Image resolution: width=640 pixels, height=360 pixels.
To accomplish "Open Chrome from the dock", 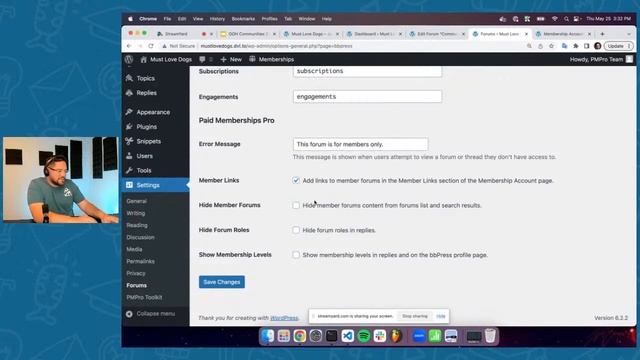I will tap(300, 336).
